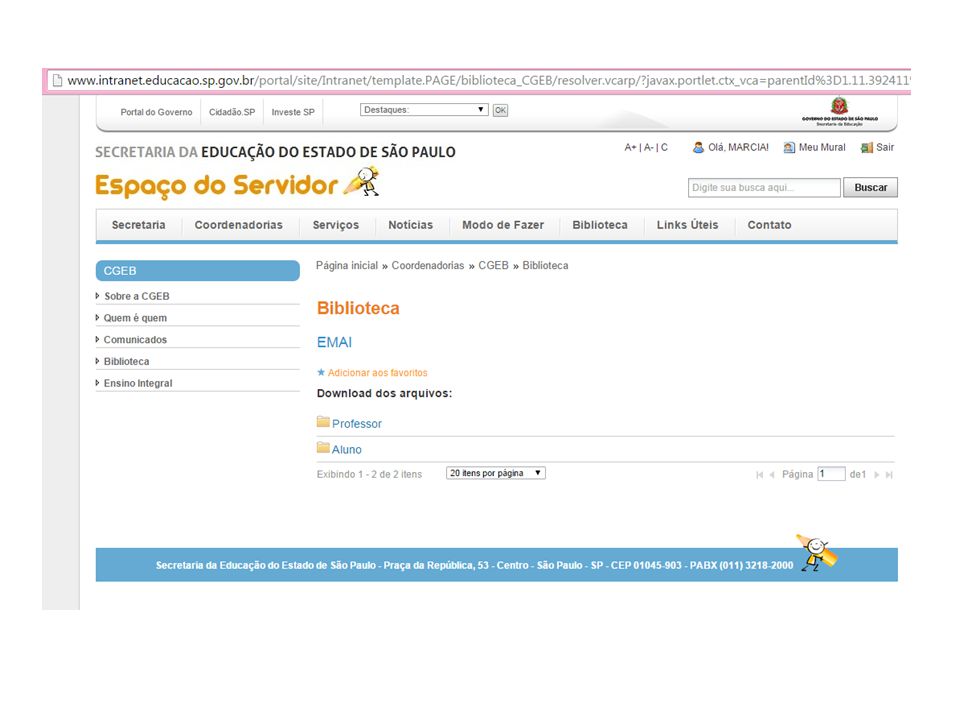
Task: Open the Portal do Governo link
Action: pyautogui.click(x=156, y=112)
